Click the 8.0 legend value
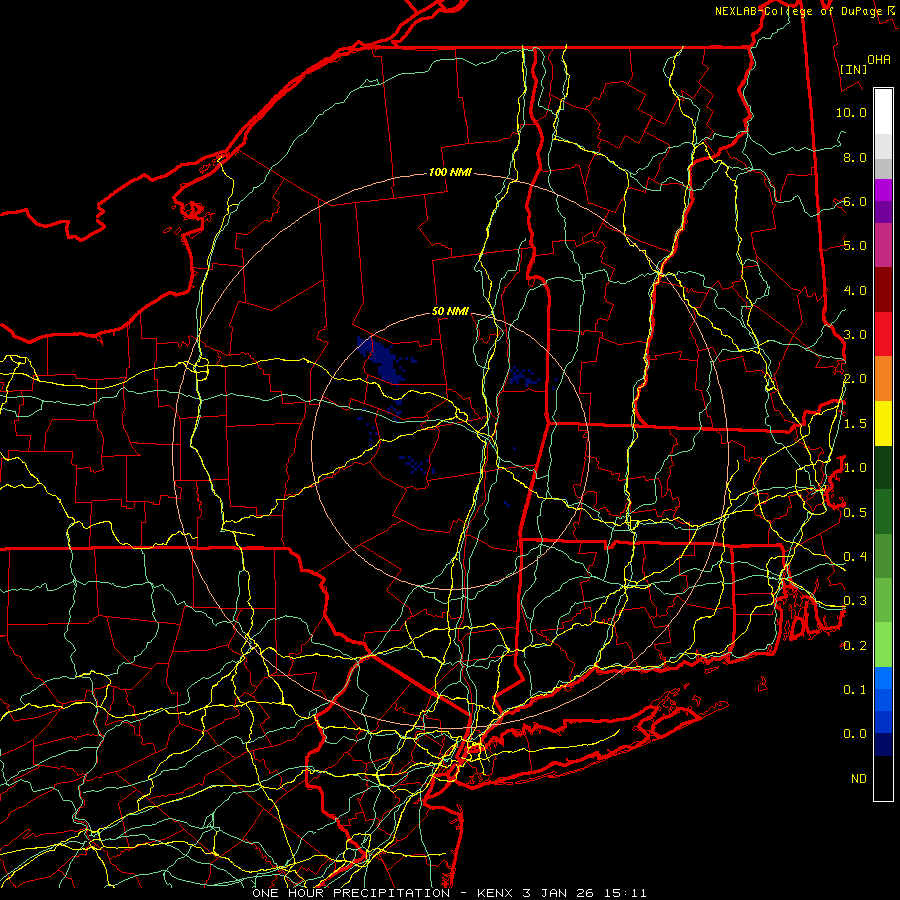 click(x=855, y=157)
